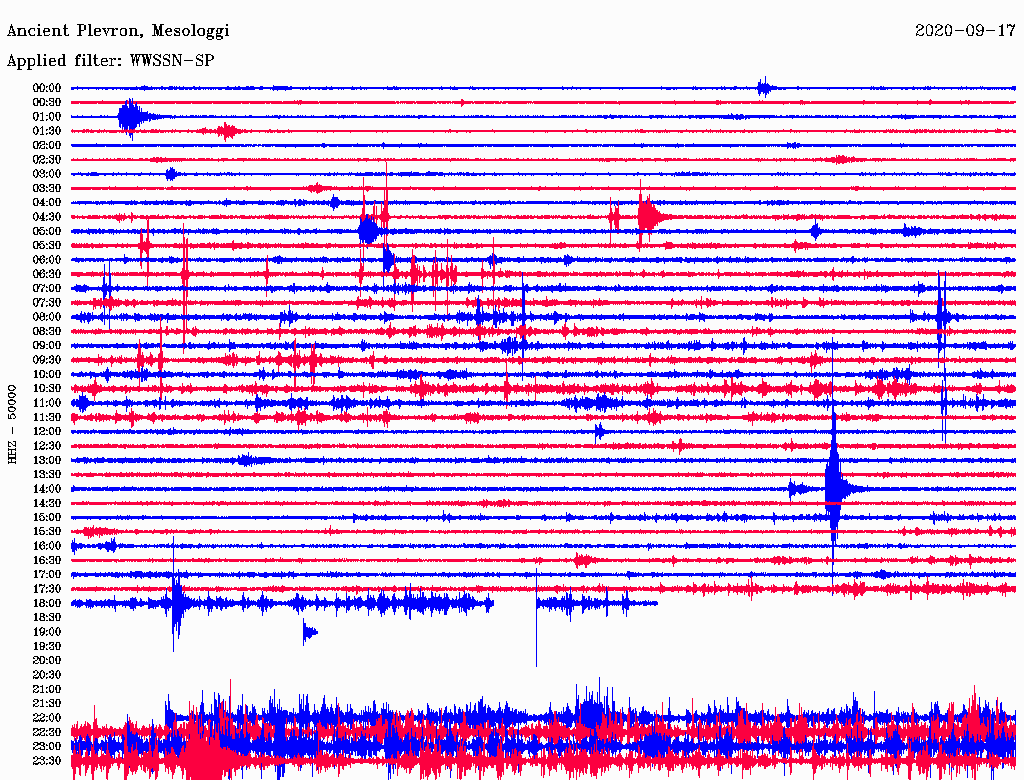Click the 19:30 time label
The image size is (1024, 780).
47,647
